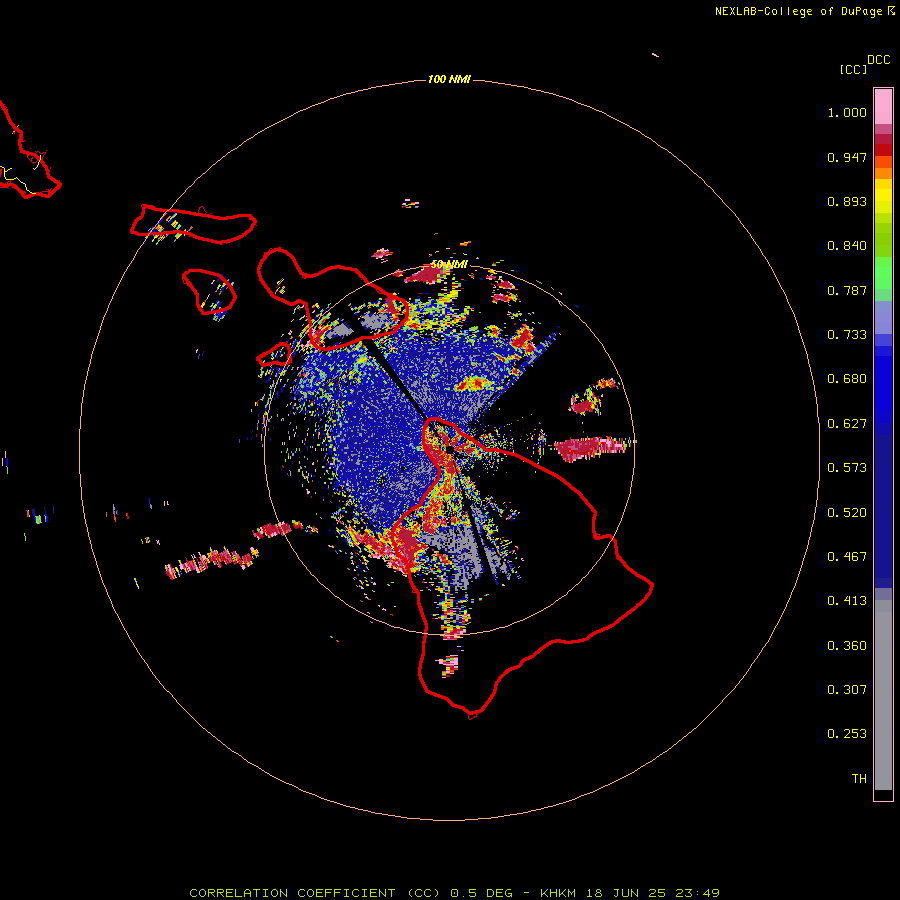This screenshot has width=900, height=900.
Task: Click the 0.413 legend value
Action: tap(847, 601)
